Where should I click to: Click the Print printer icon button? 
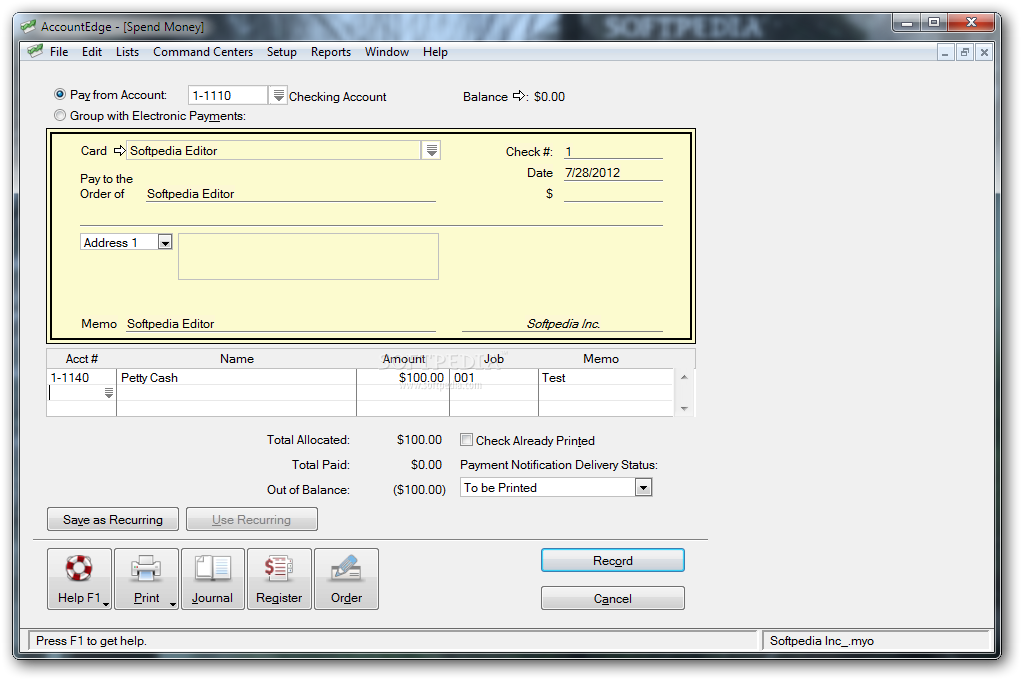147,579
